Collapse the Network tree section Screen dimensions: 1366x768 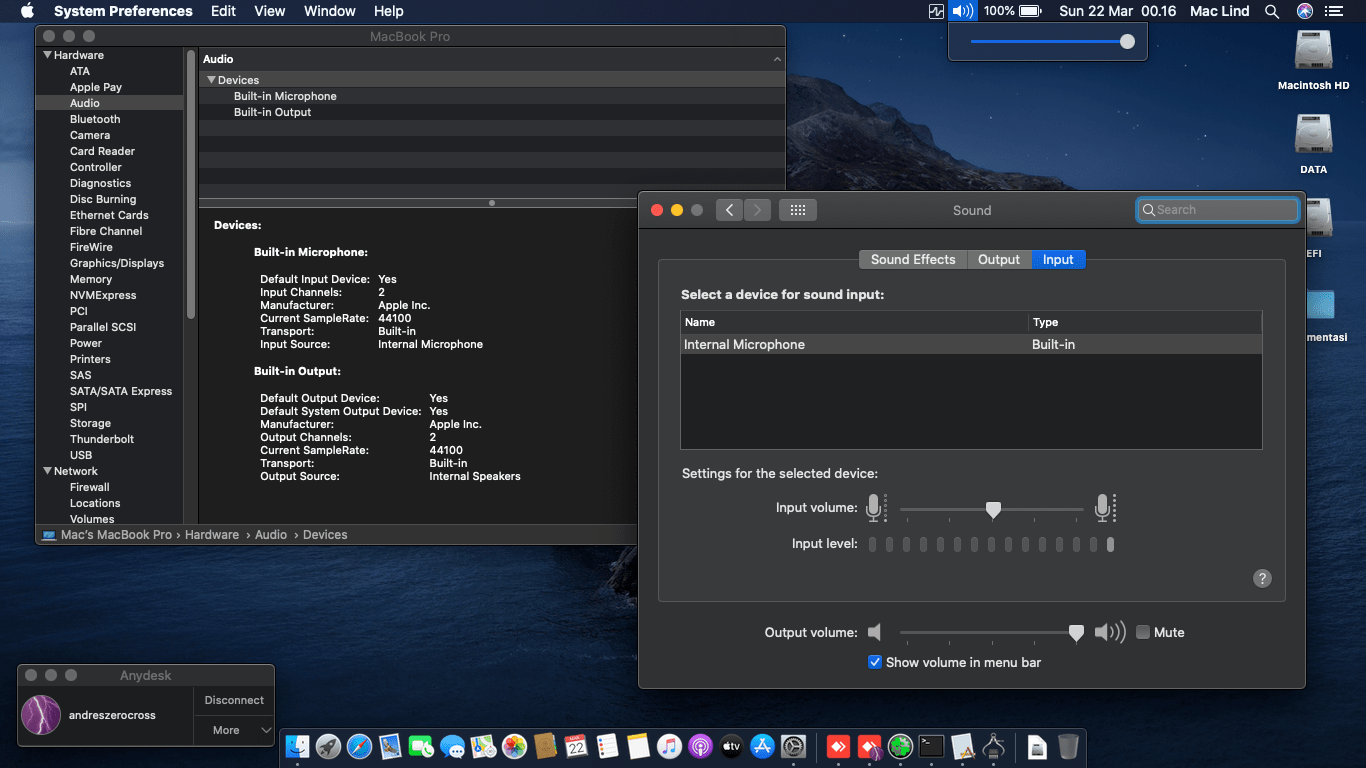(x=47, y=471)
